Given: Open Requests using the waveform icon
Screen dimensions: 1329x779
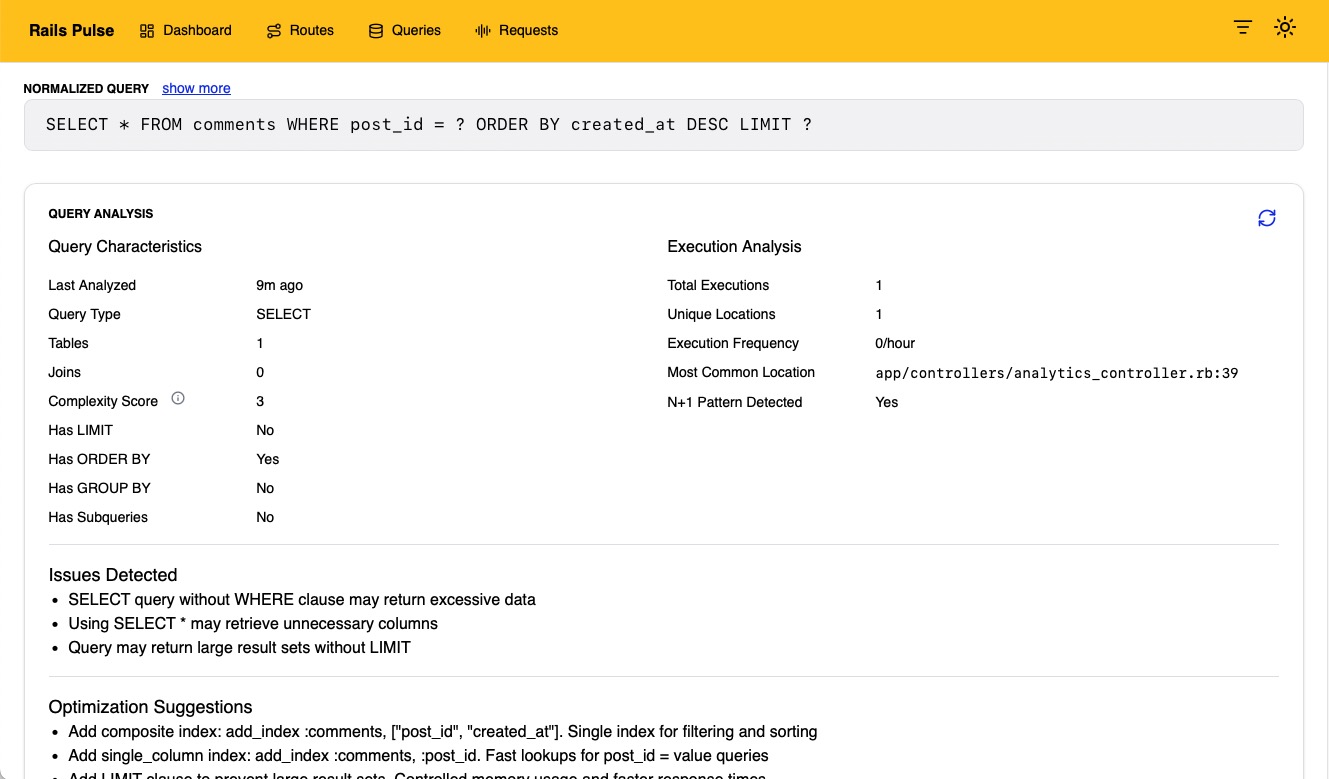Looking at the screenshot, I should pos(483,30).
